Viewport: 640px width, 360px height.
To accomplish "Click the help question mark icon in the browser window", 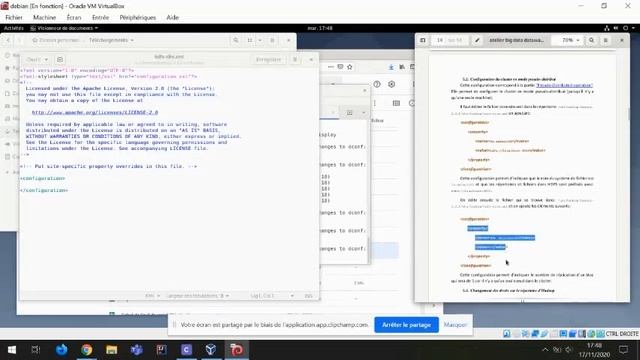I will coord(377,84).
